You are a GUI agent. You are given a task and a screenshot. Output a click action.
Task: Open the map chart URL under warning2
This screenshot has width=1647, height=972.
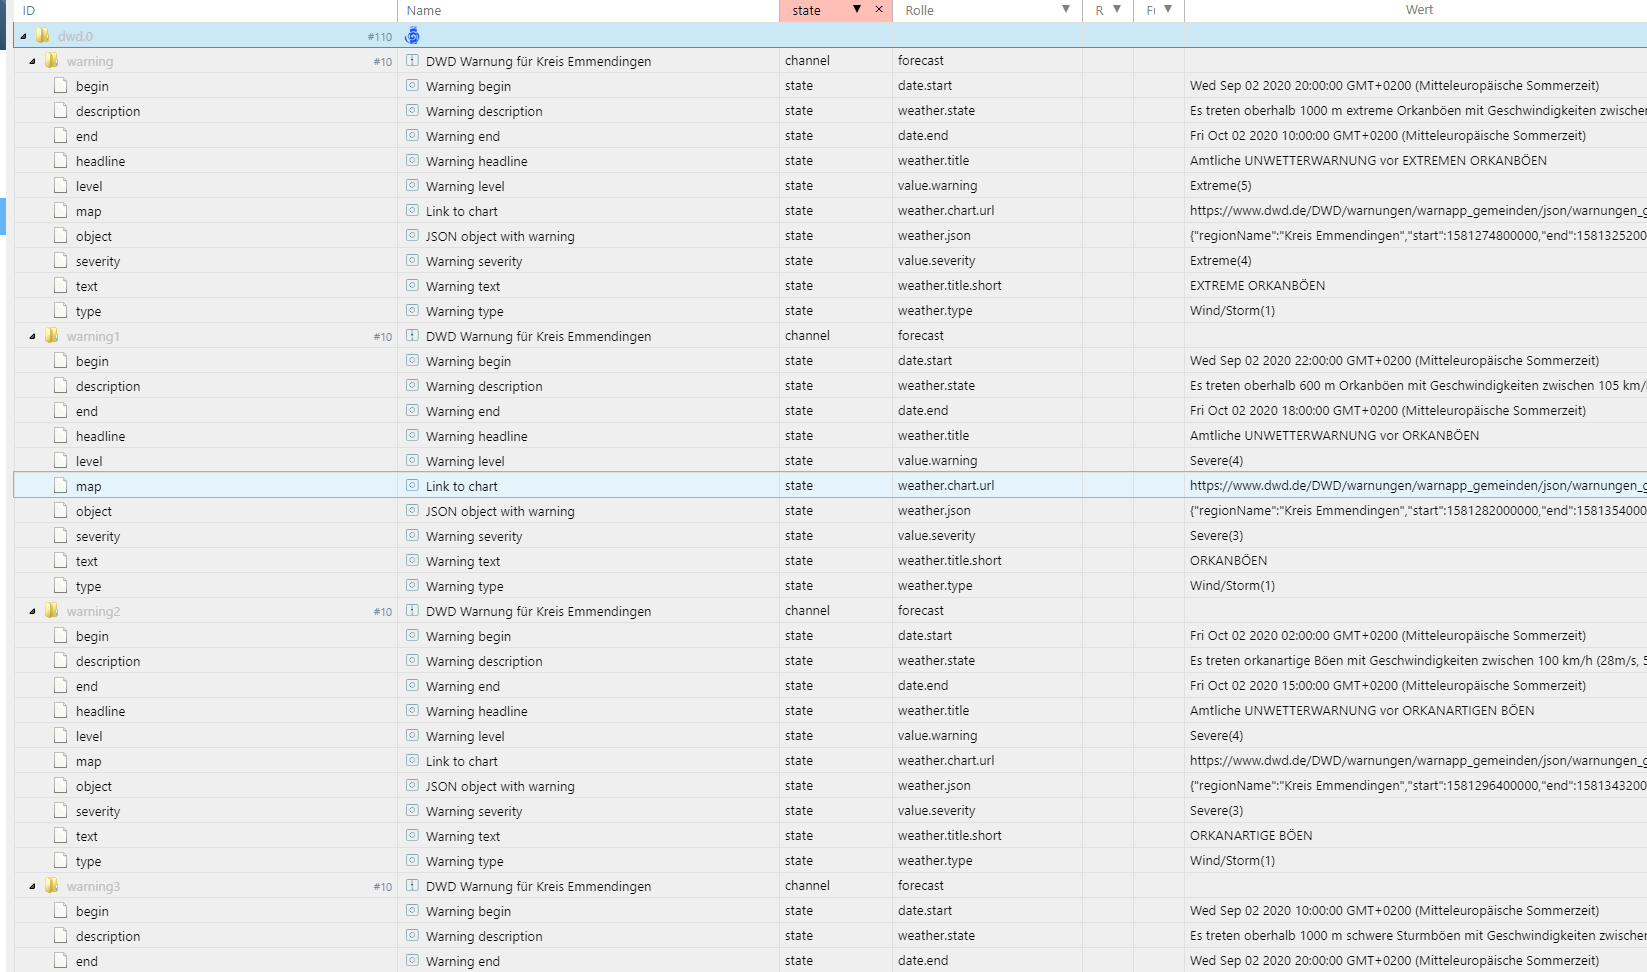coord(1417,761)
